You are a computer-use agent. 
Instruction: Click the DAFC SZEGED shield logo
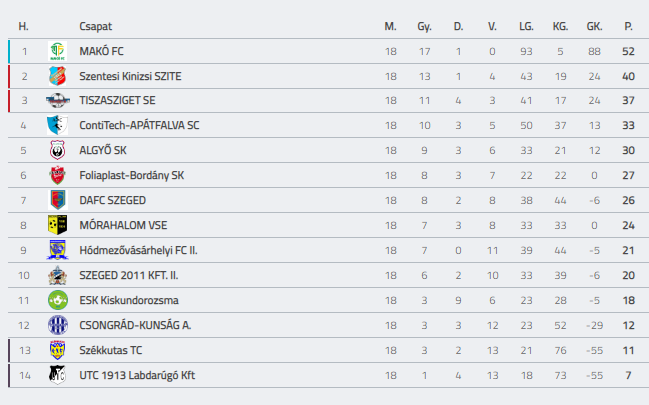tap(58, 200)
